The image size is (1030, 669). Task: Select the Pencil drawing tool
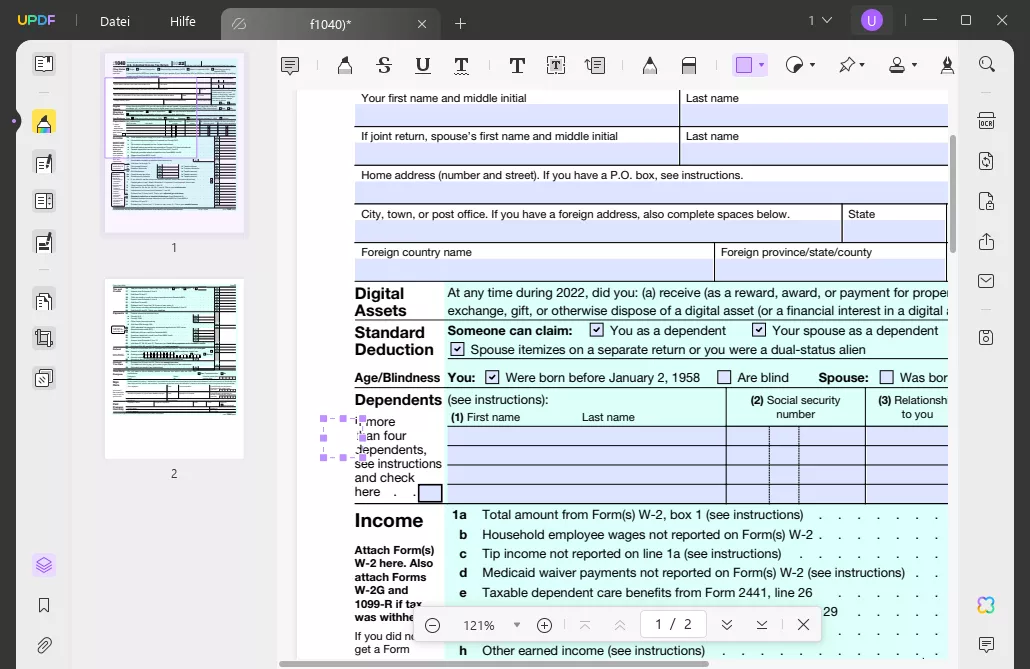[649, 64]
